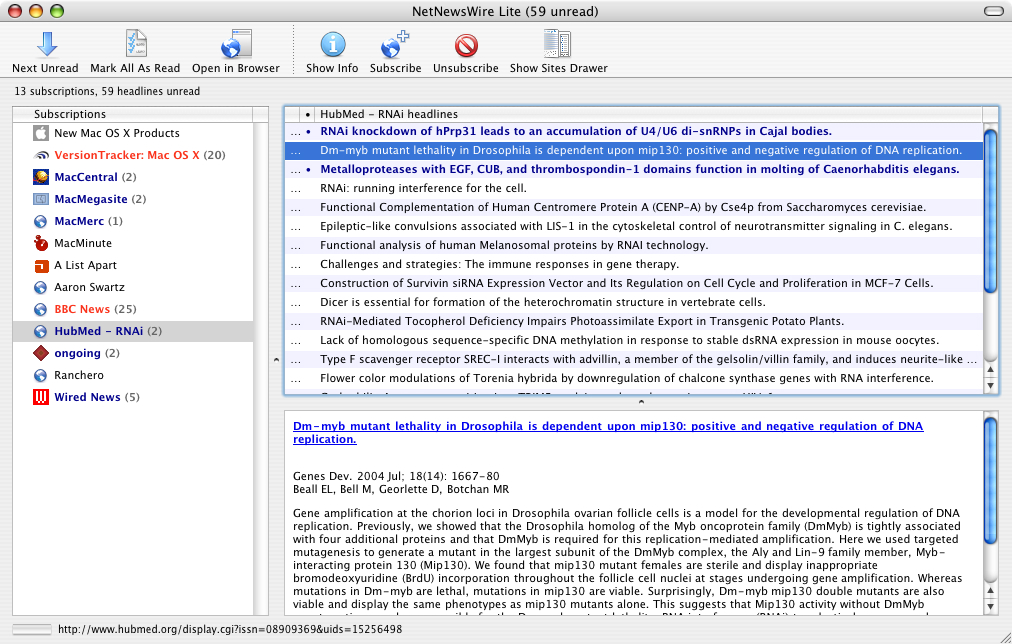Viewport: 1012px width, 644px height.
Task: Click the Unsubscribe icon
Action: (x=466, y=45)
